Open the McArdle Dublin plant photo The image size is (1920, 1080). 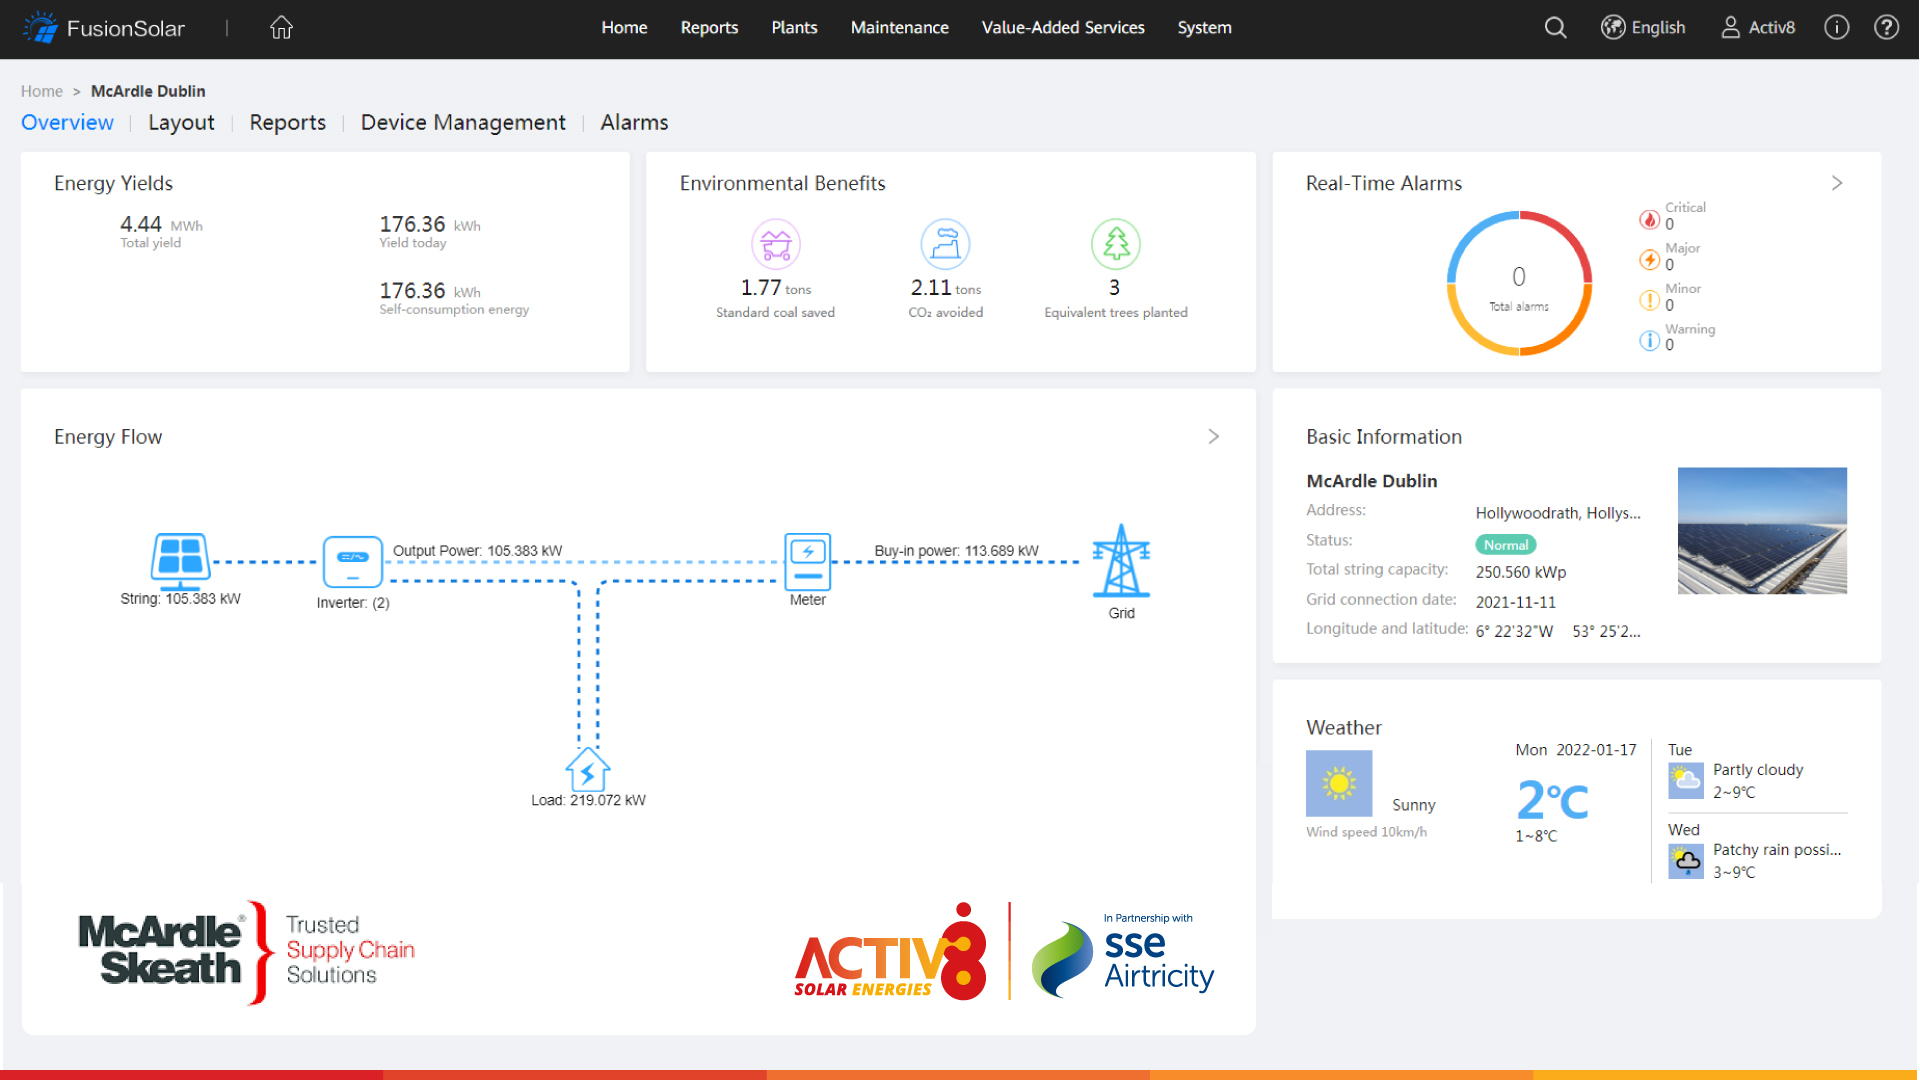(1762, 531)
